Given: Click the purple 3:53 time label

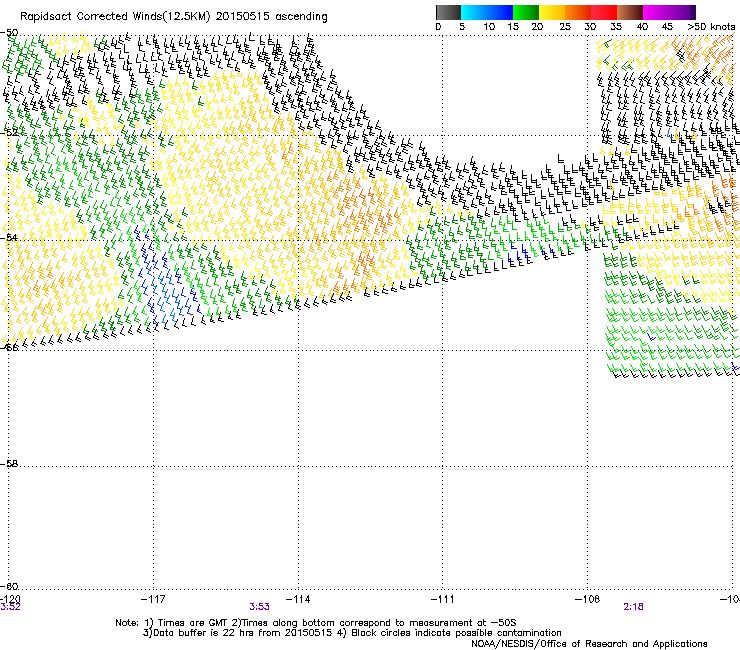Looking at the screenshot, I should [x=260, y=607].
